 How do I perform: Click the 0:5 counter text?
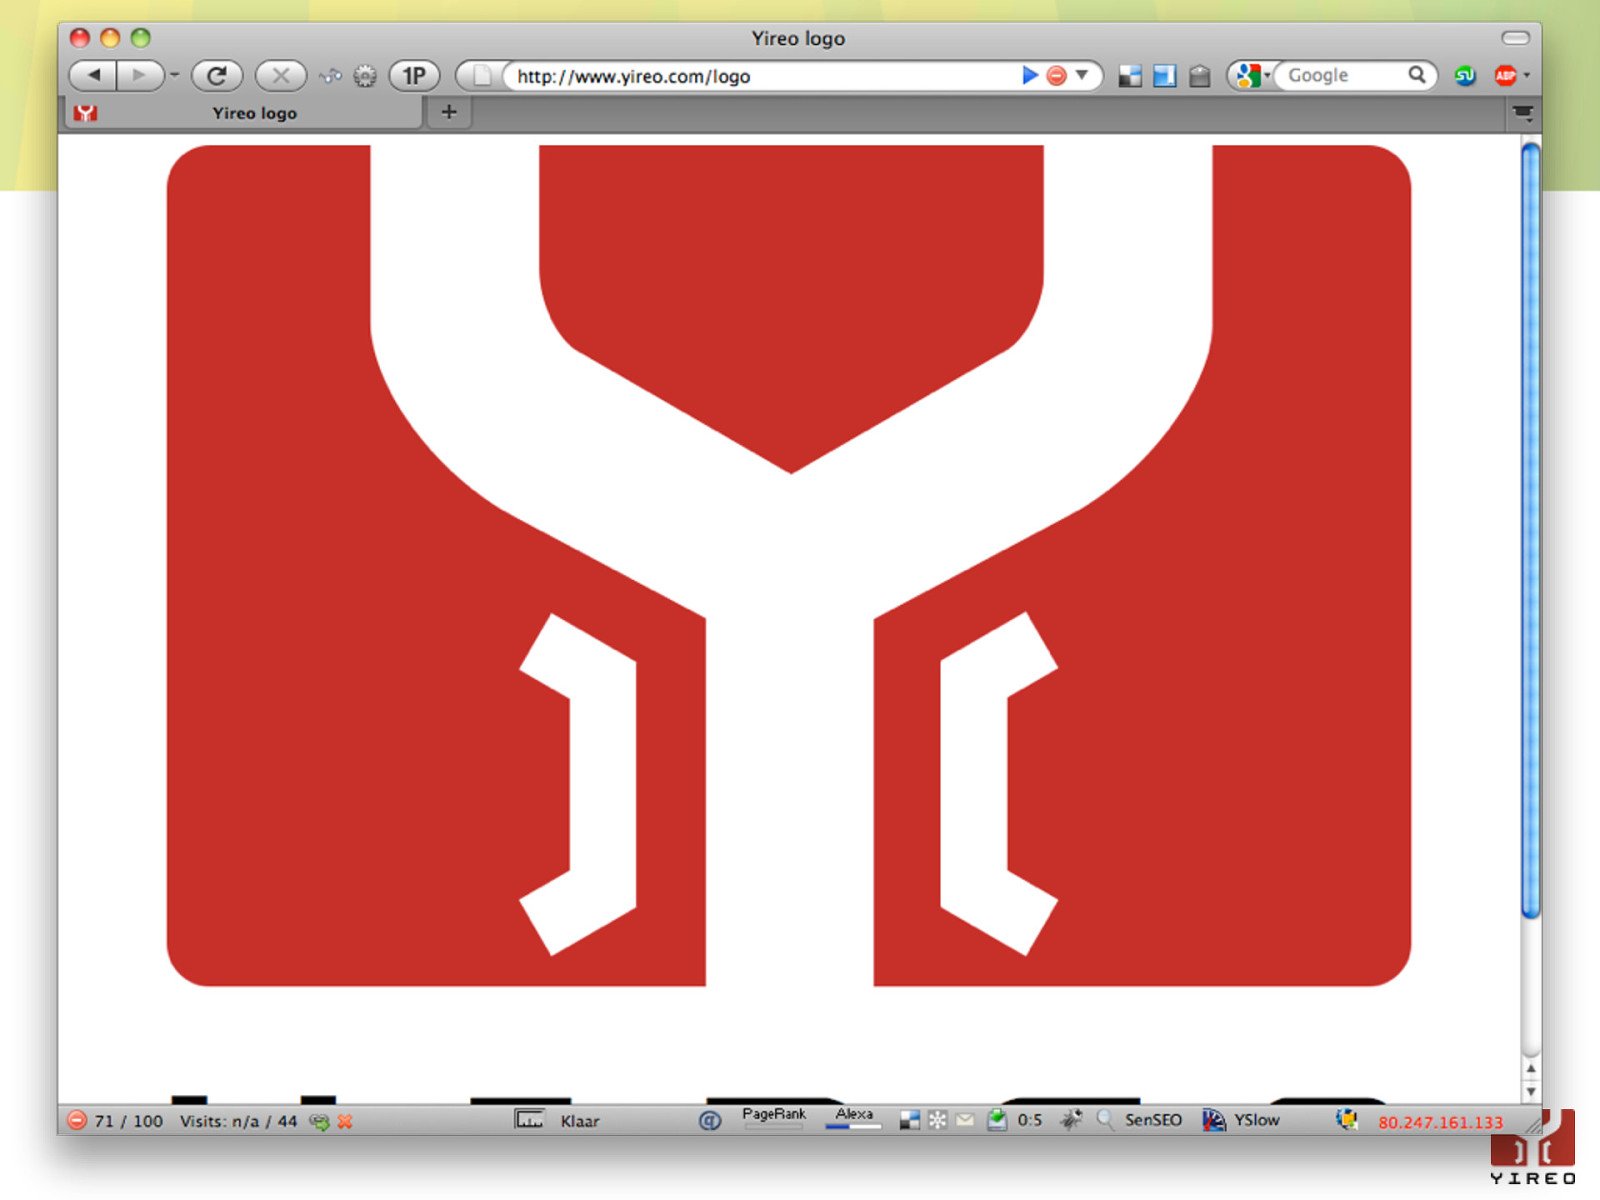pyautogui.click(x=1030, y=1121)
